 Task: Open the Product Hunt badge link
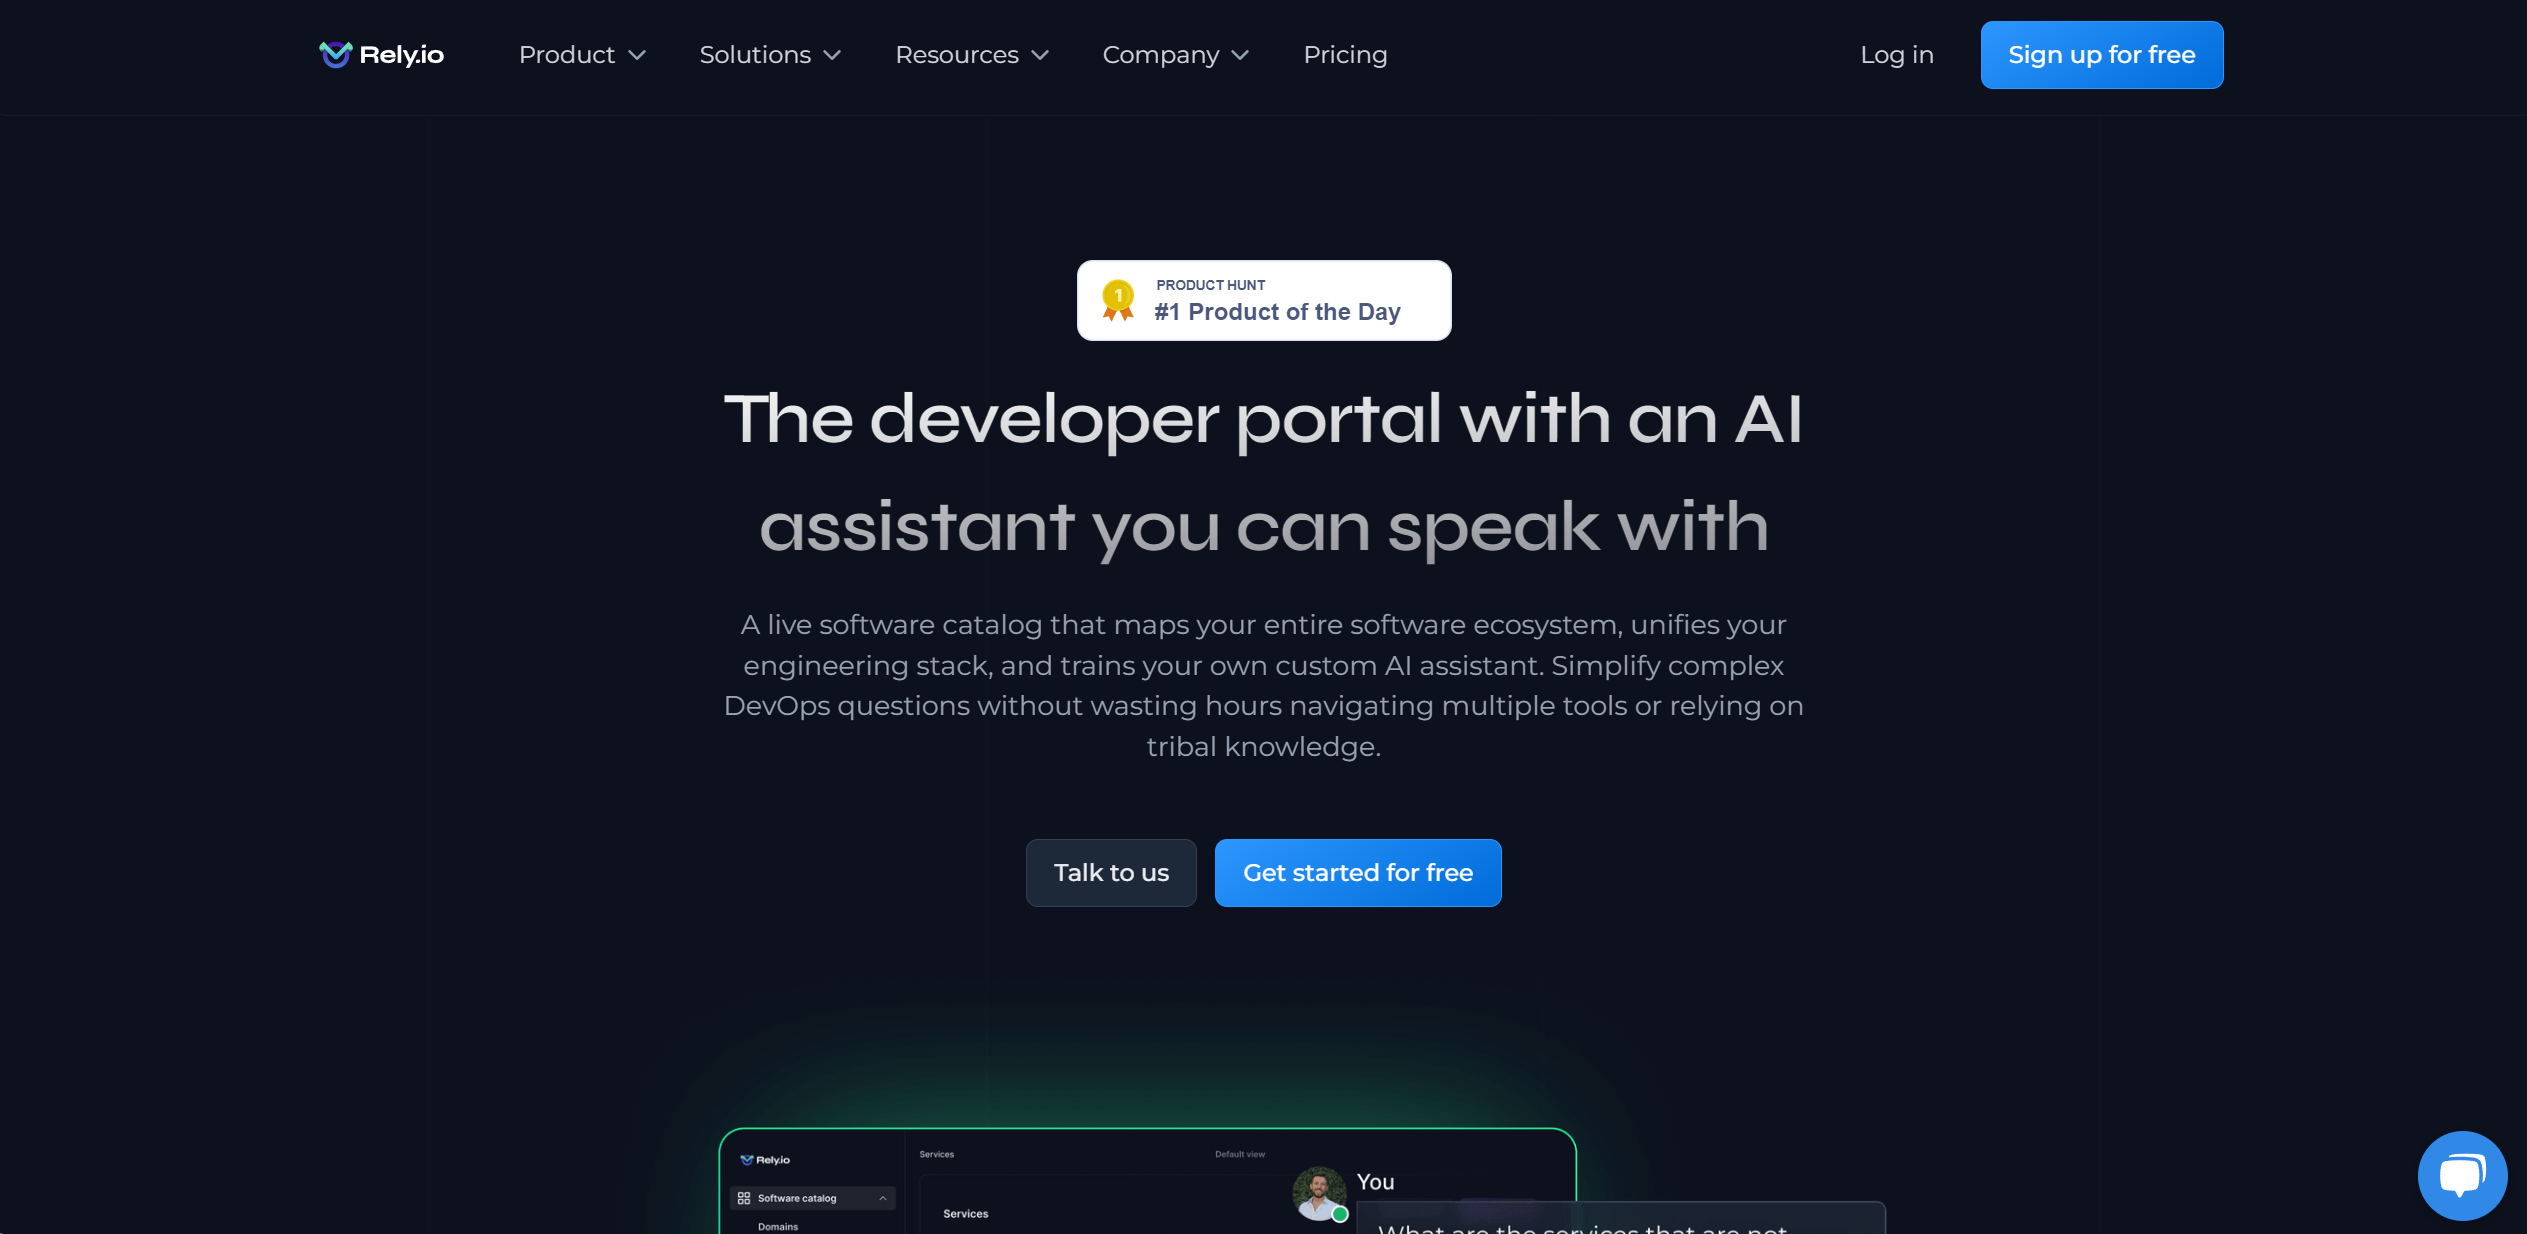(1264, 300)
